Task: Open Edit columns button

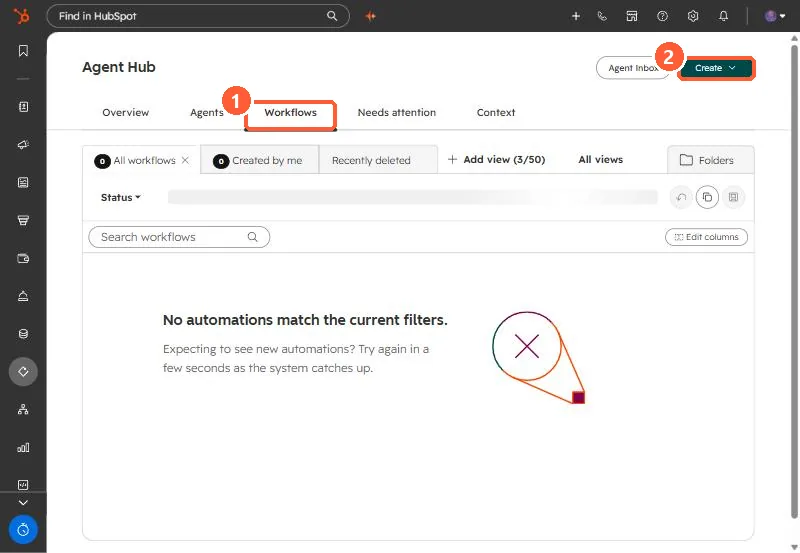Action: tap(706, 237)
